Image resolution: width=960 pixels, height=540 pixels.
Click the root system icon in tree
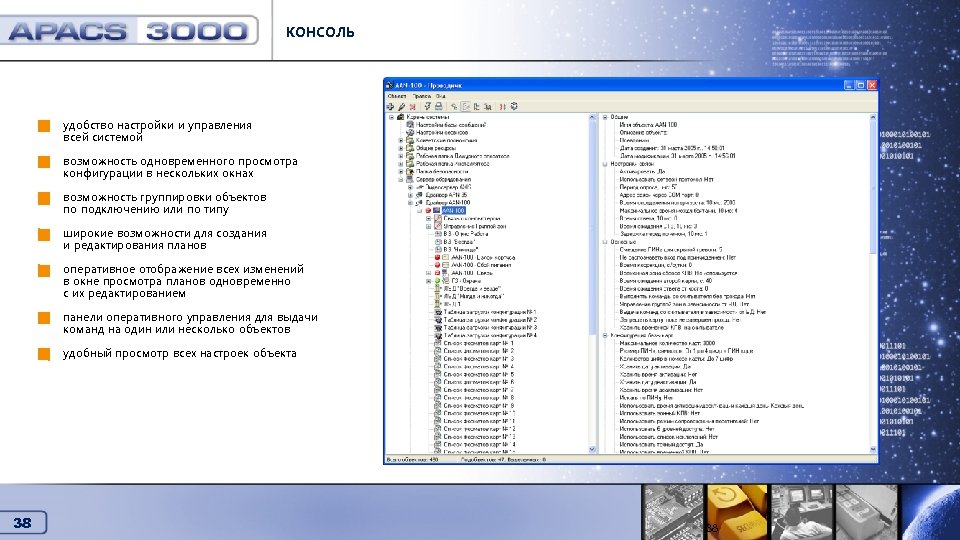pos(401,117)
